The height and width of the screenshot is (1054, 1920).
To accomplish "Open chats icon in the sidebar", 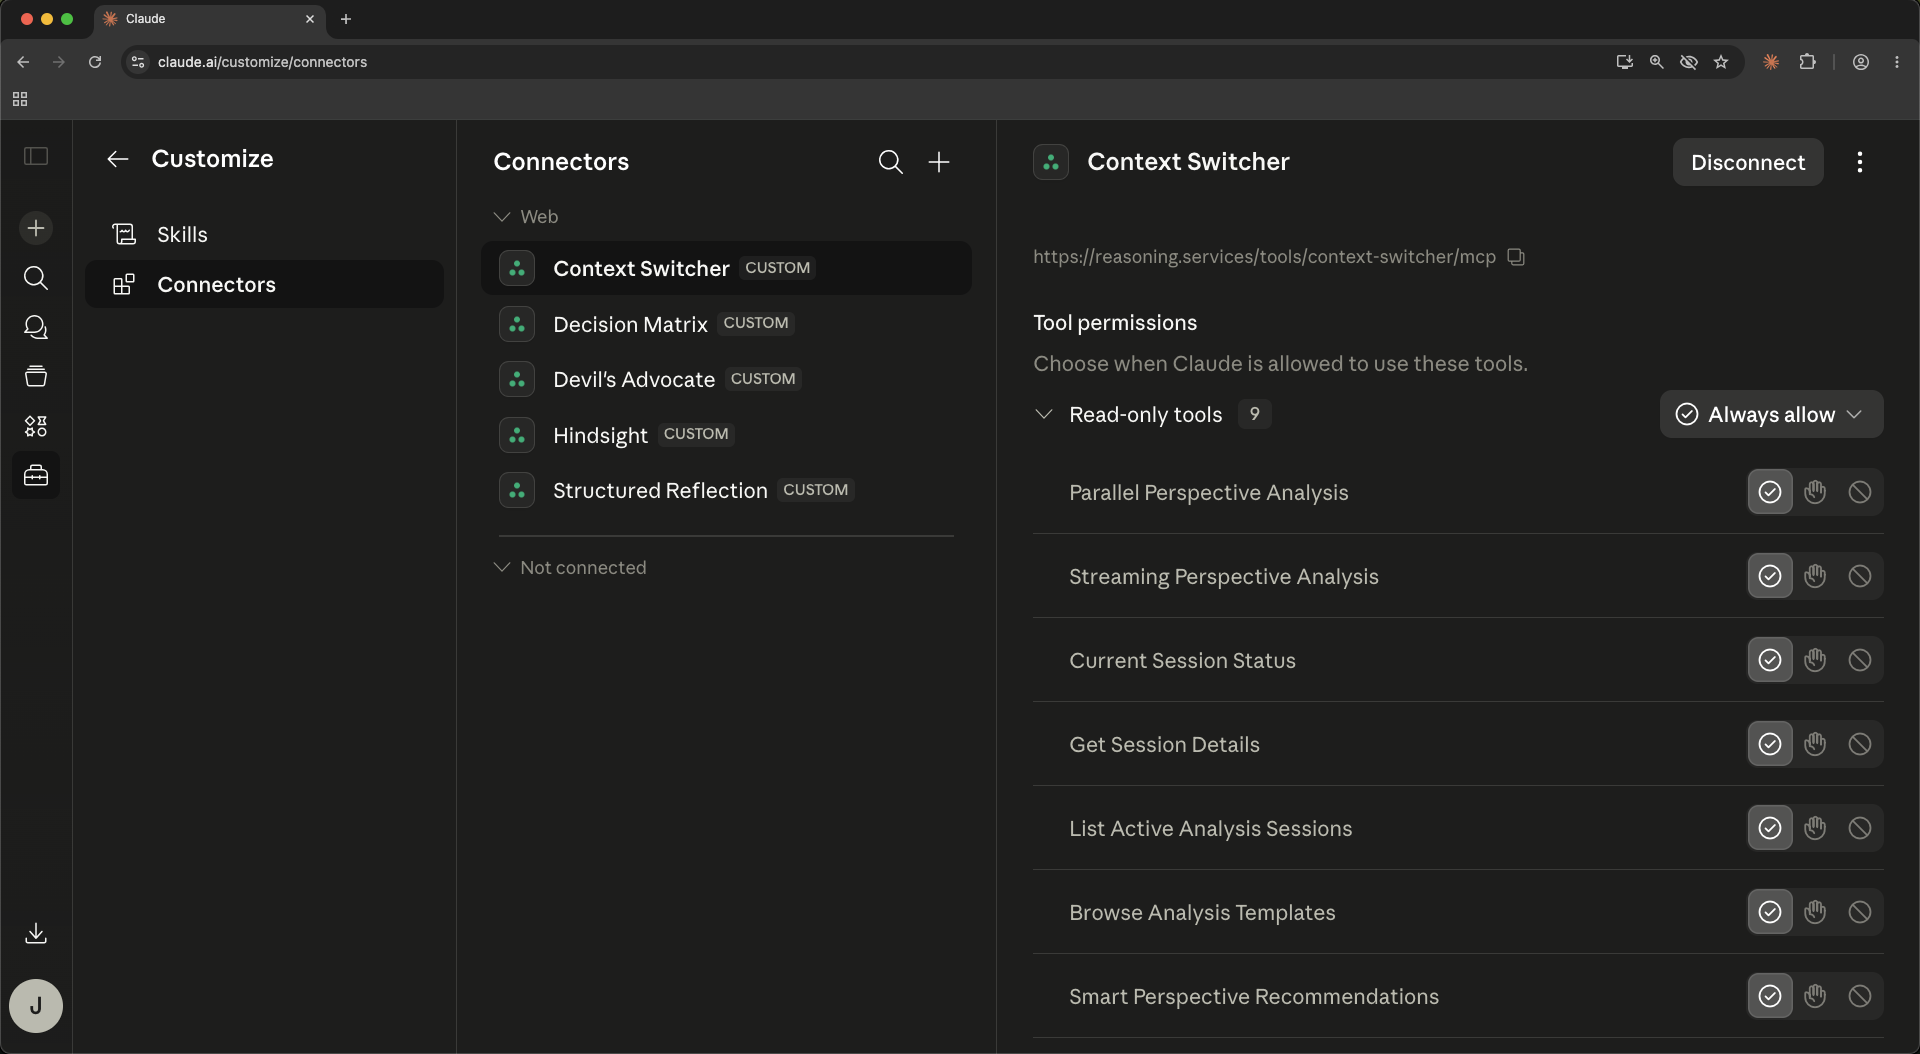I will (36, 327).
